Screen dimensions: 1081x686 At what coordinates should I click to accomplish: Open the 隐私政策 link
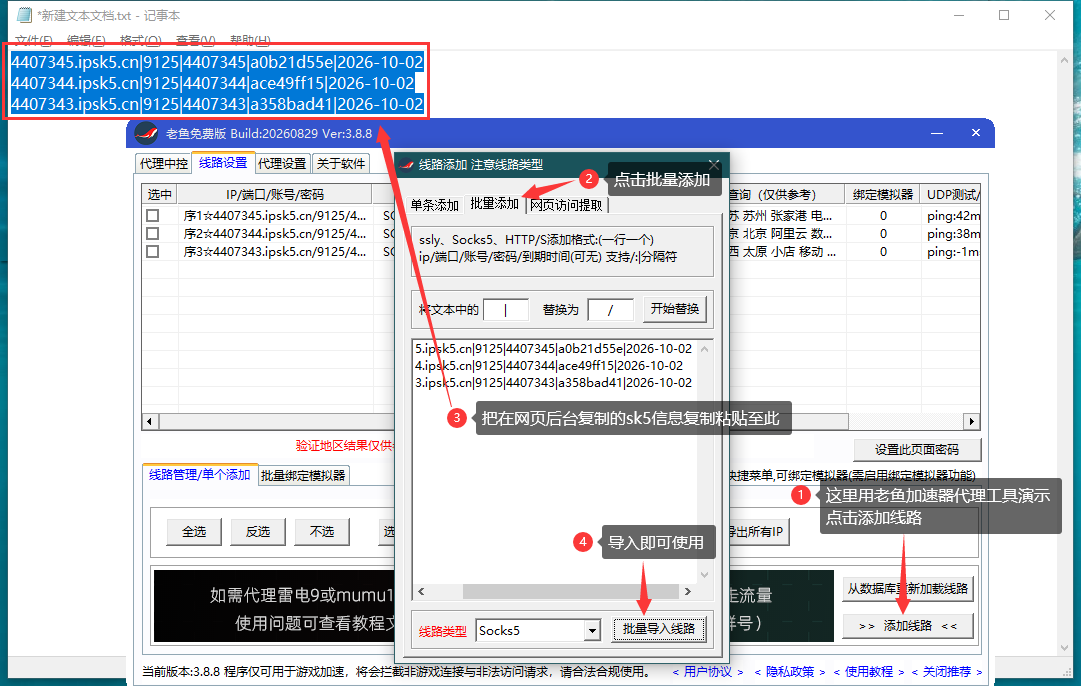click(x=790, y=672)
